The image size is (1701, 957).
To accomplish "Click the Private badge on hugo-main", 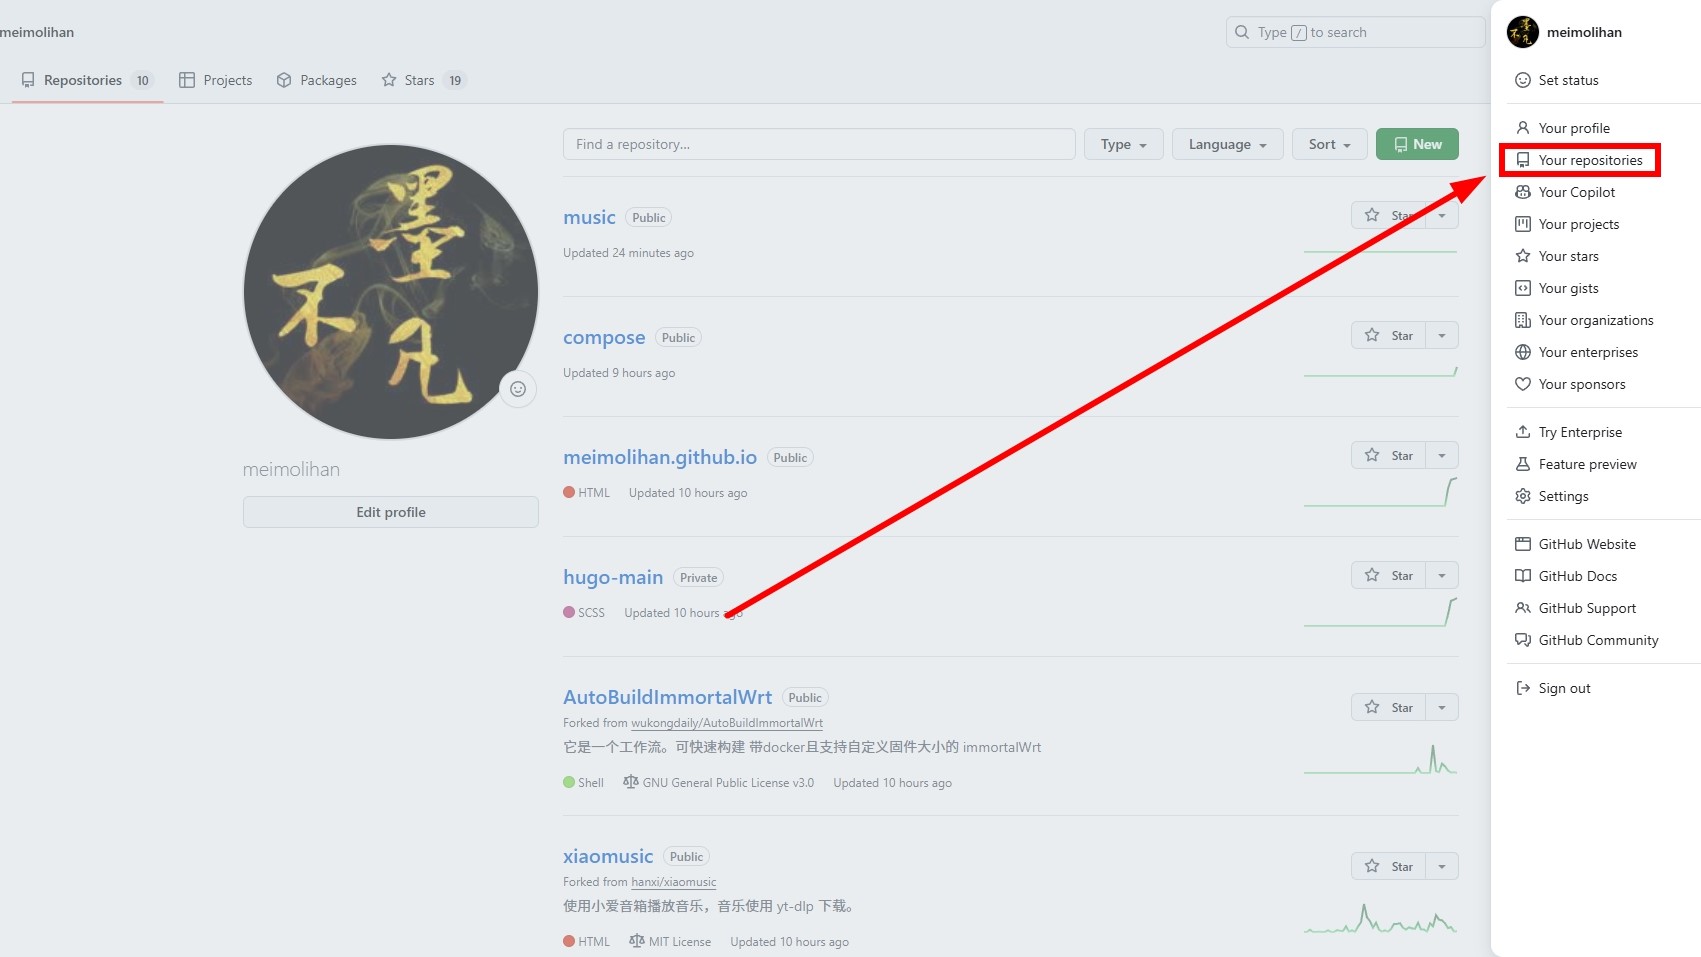I will [699, 578].
